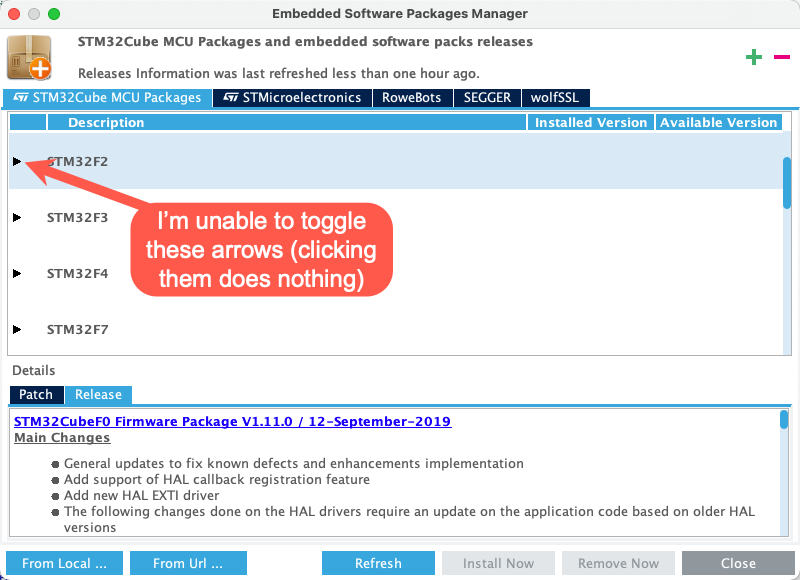800x580 pixels.
Task: Click the red close window button
Action: click(14, 14)
